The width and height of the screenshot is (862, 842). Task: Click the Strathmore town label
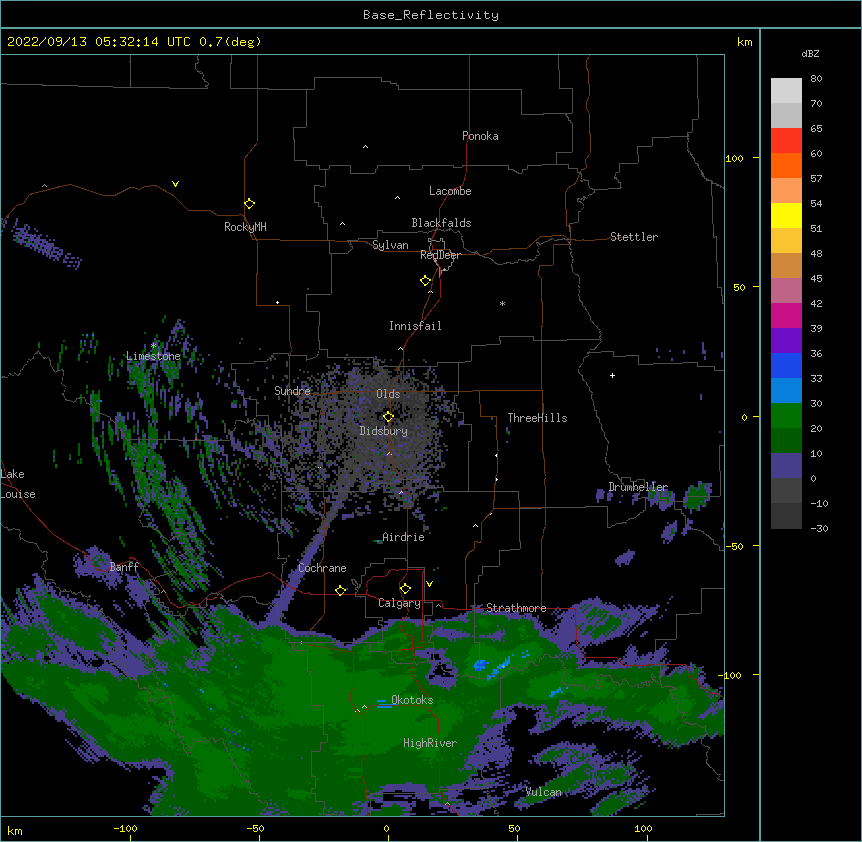516,608
